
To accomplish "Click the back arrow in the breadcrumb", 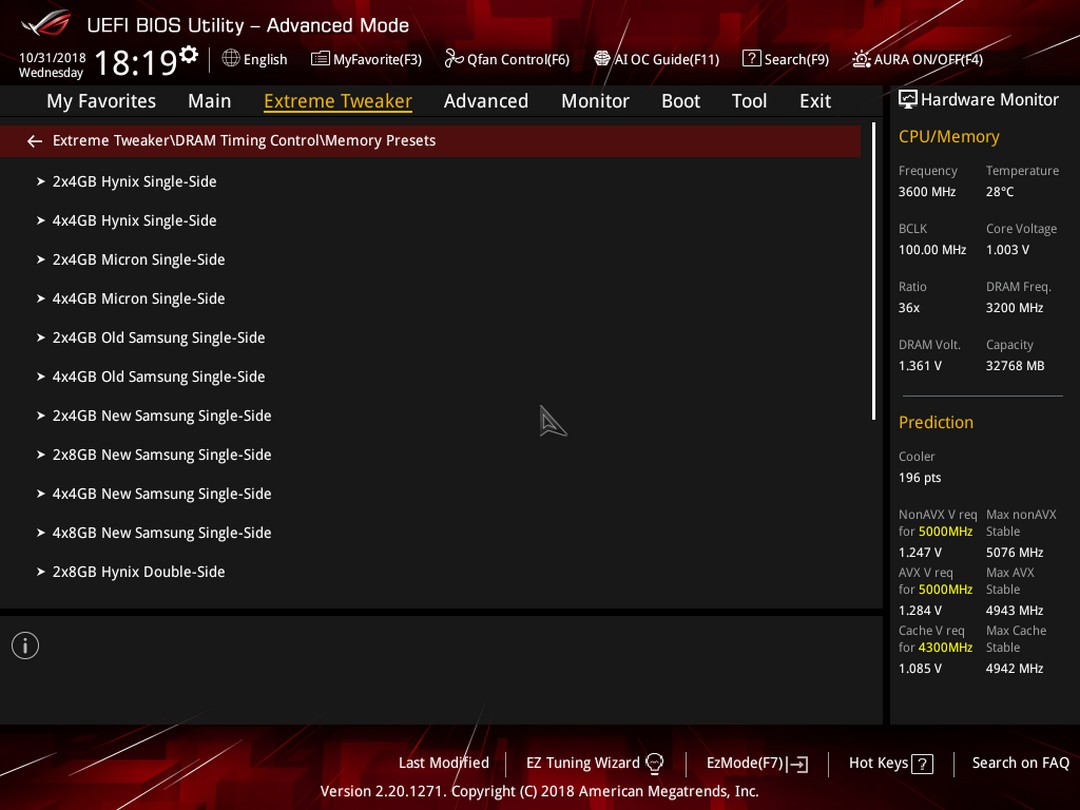I will click(x=34, y=141).
